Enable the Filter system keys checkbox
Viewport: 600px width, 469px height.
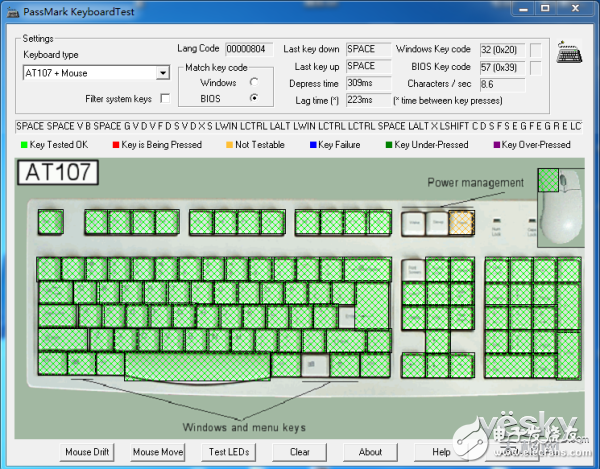165,98
